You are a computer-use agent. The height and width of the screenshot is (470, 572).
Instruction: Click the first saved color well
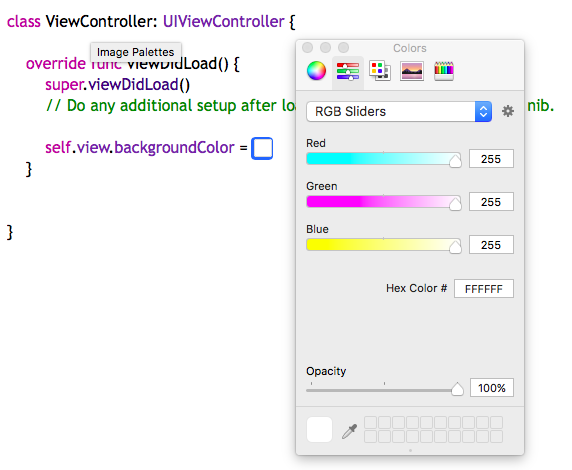370,423
